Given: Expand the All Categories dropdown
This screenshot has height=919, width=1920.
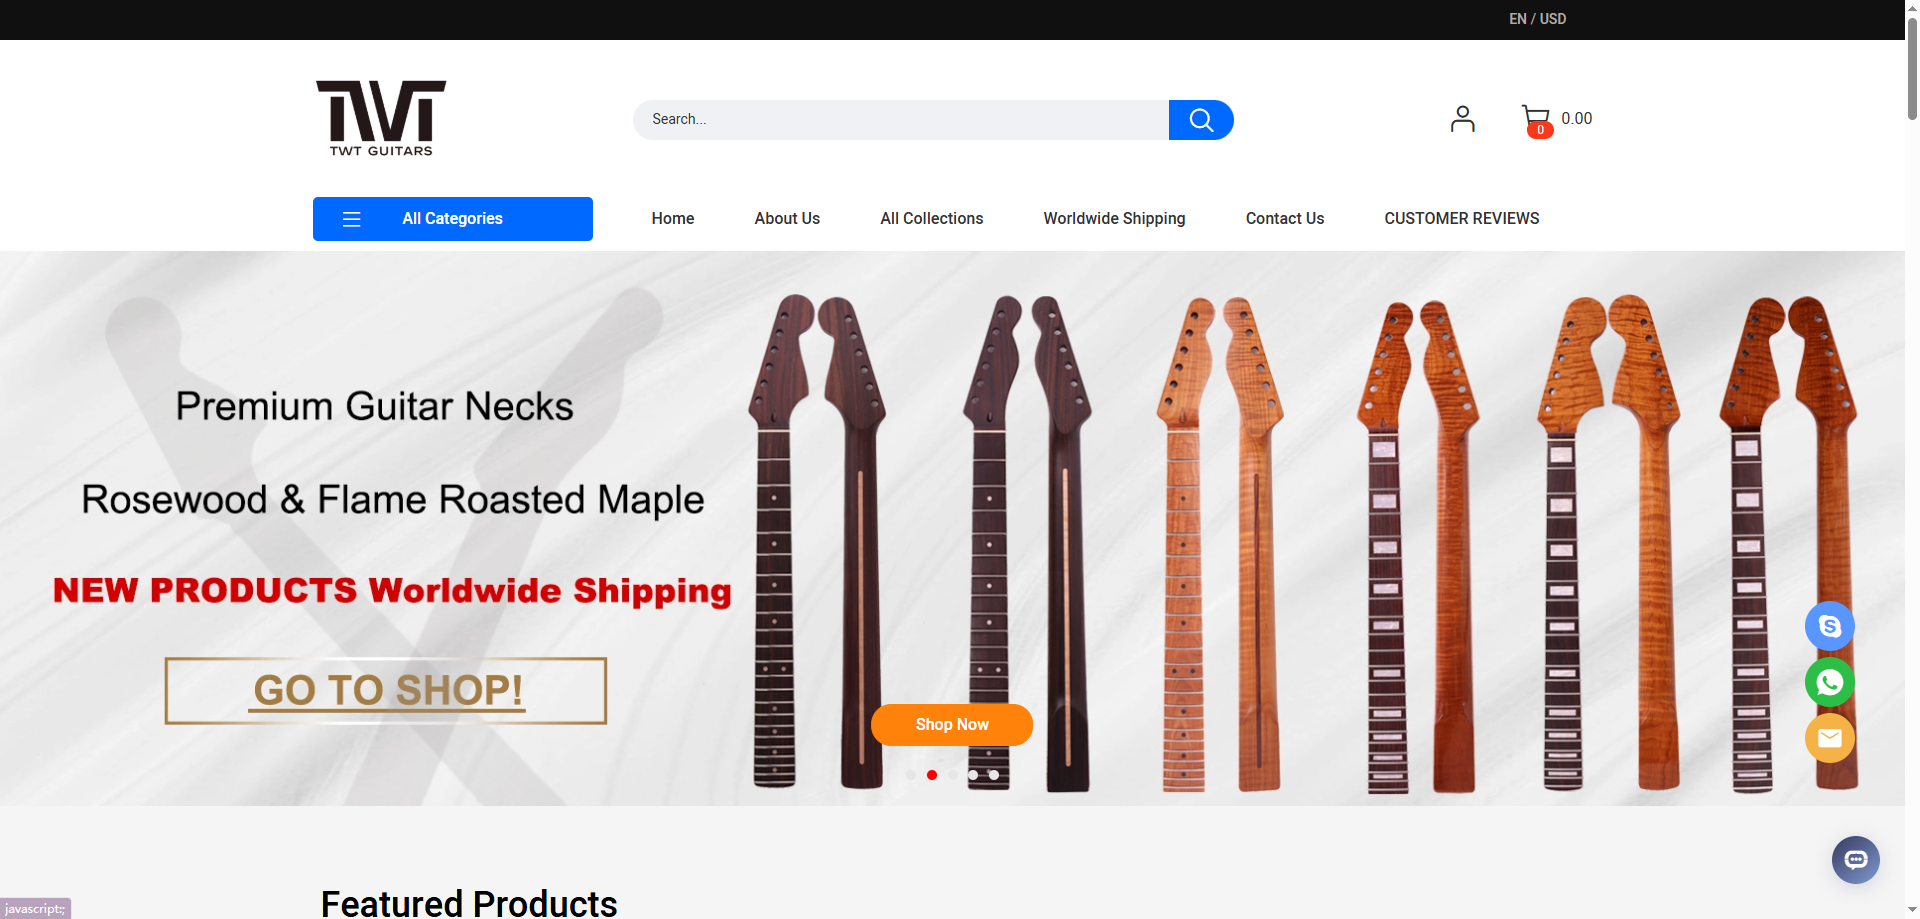Looking at the screenshot, I should [x=453, y=219].
